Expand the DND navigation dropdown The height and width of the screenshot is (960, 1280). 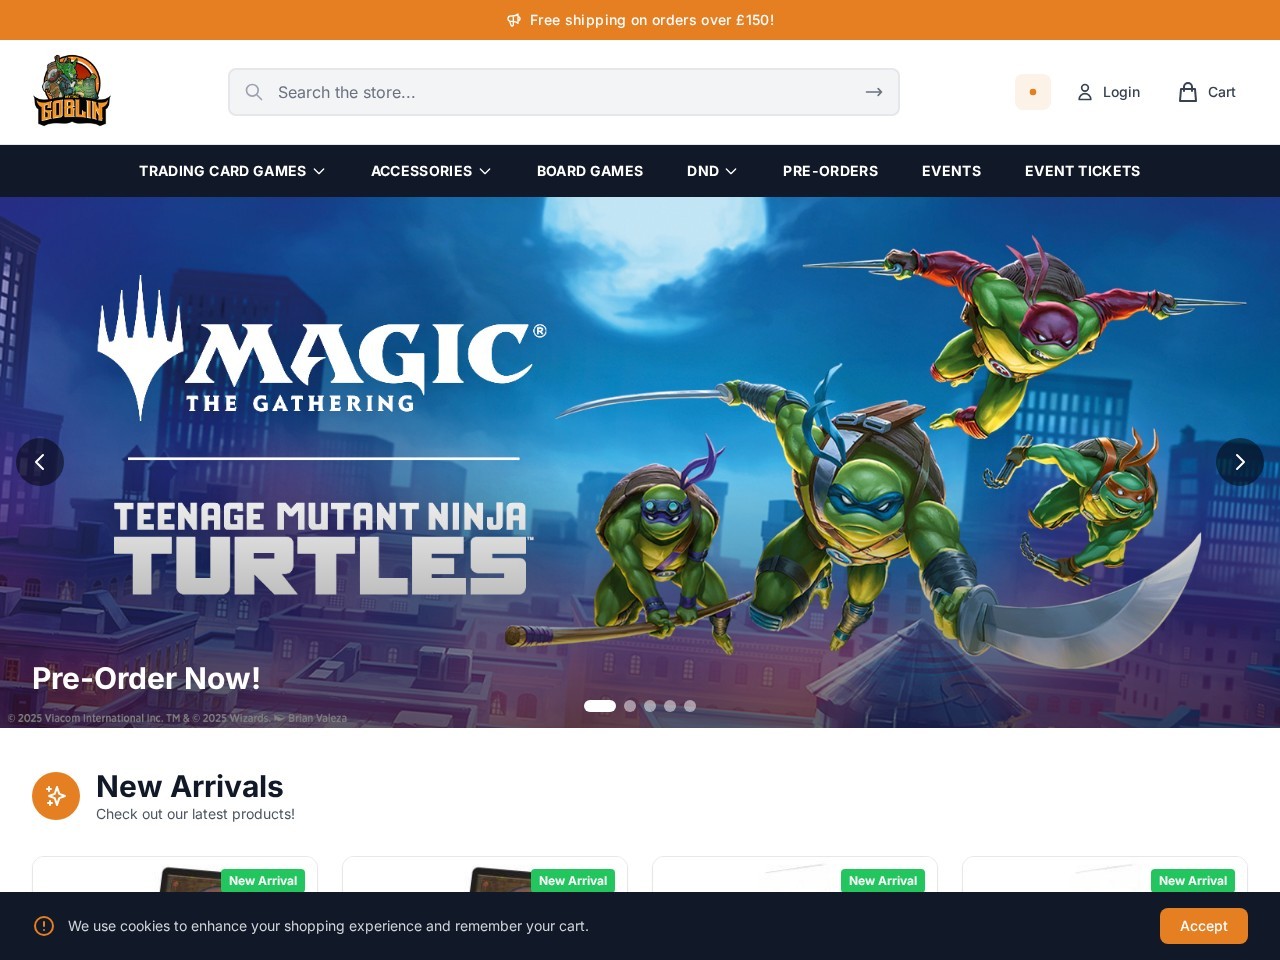[712, 171]
